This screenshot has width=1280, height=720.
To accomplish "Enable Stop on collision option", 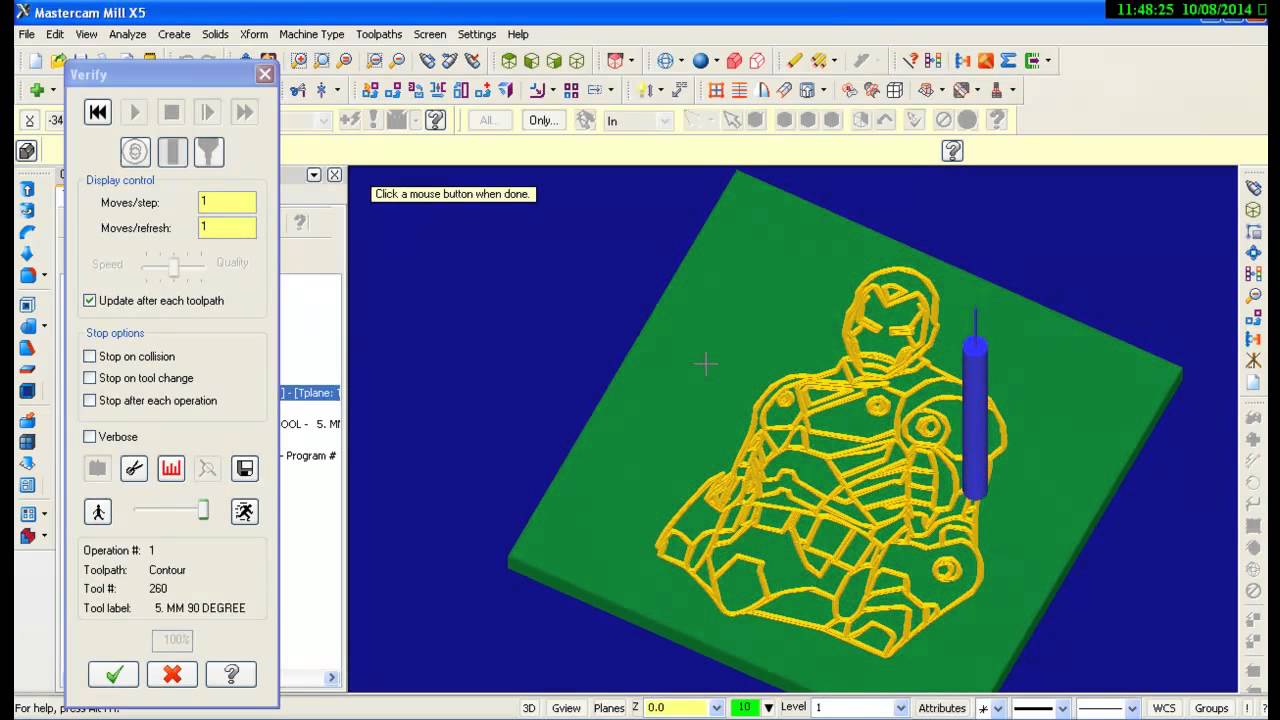I will pyautogui.click(x=90, y=356).
